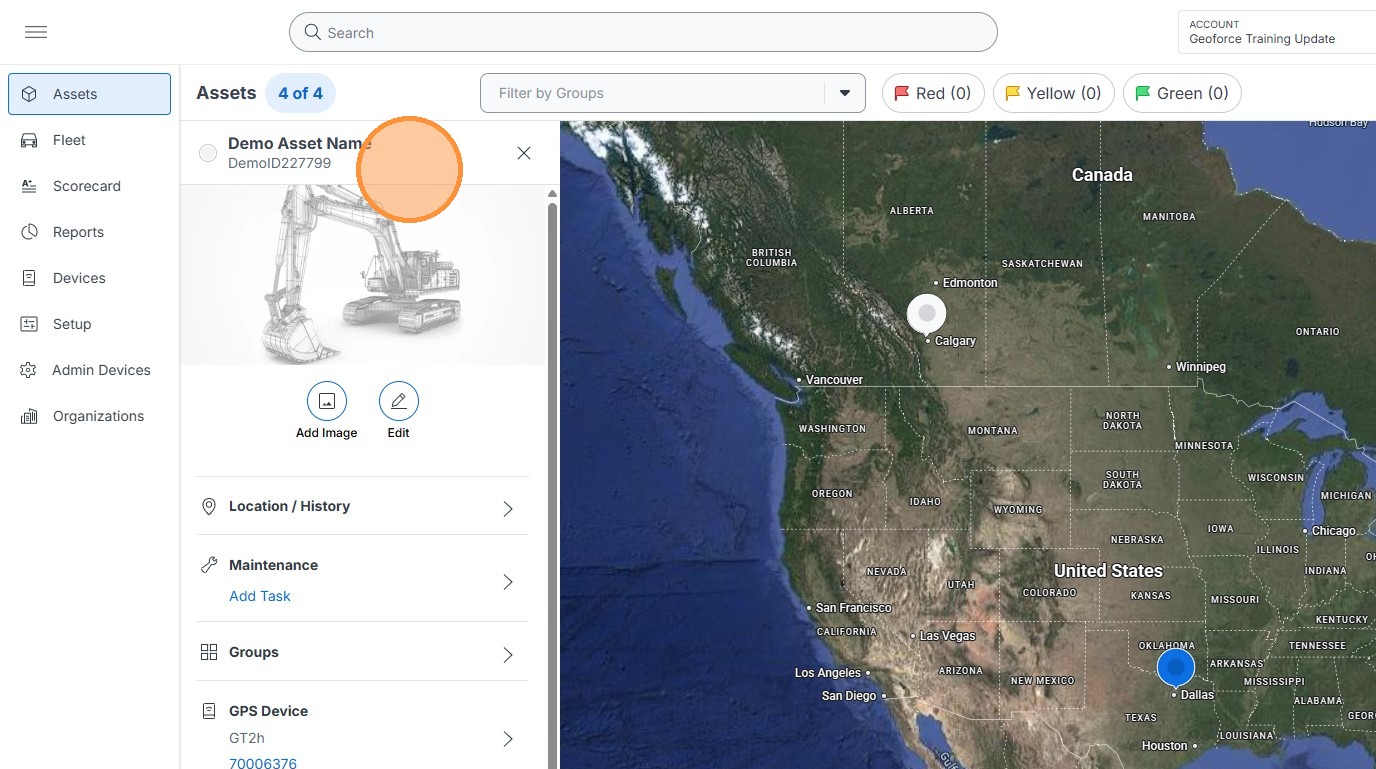Viewport: 1376px width, 769px height.
Task: Open the Geoforce Training Update account selector
Action: pos(1277,32)
